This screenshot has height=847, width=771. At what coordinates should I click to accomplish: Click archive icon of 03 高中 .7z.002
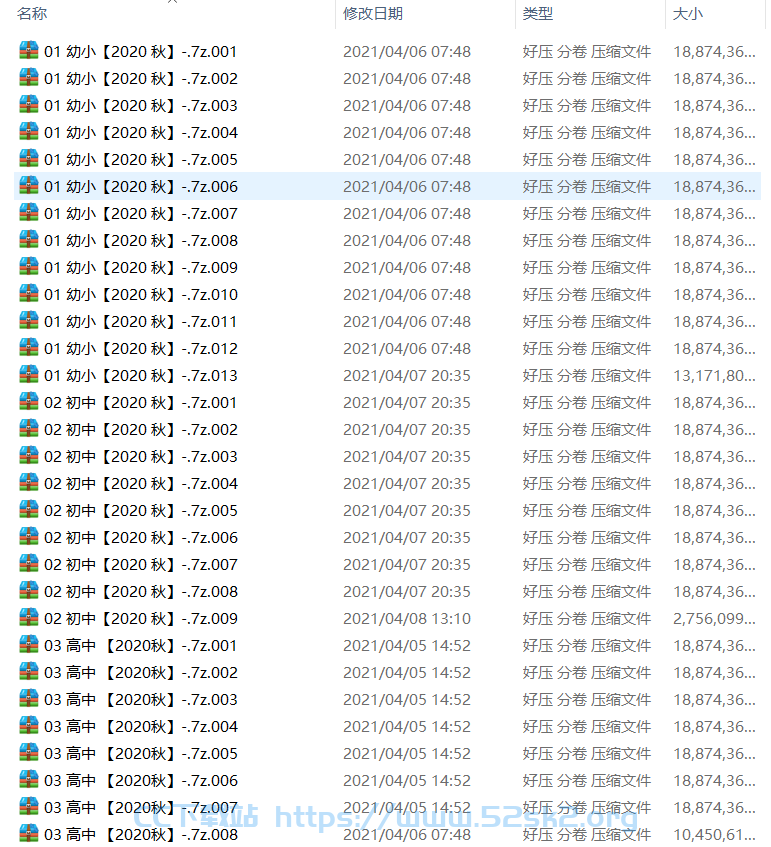pyautogui.click(x=29, y=672)
